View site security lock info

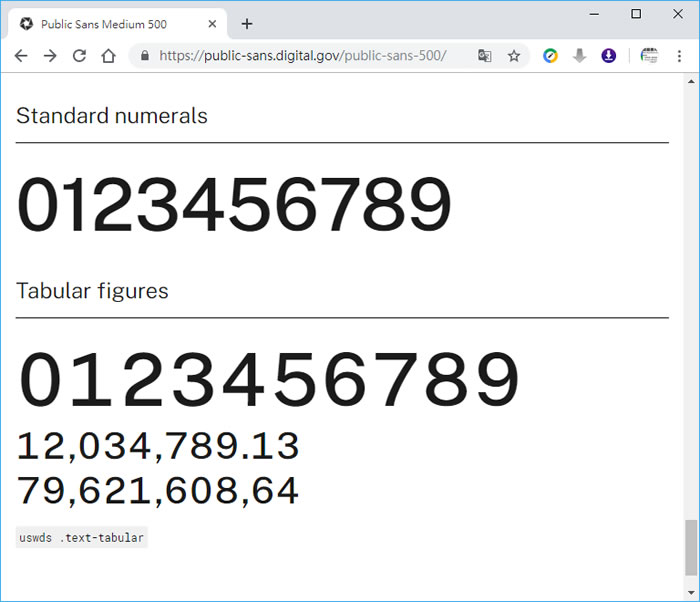145,55
